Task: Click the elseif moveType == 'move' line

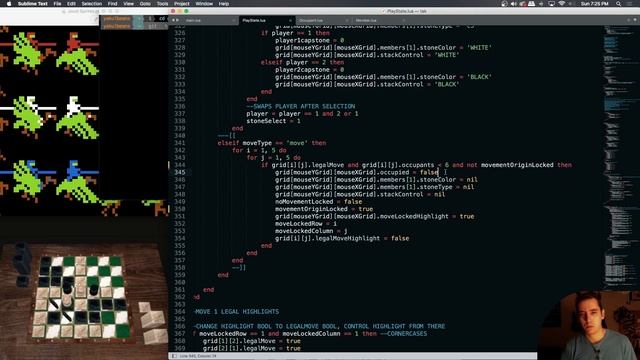Action: (x=272, y=143)
